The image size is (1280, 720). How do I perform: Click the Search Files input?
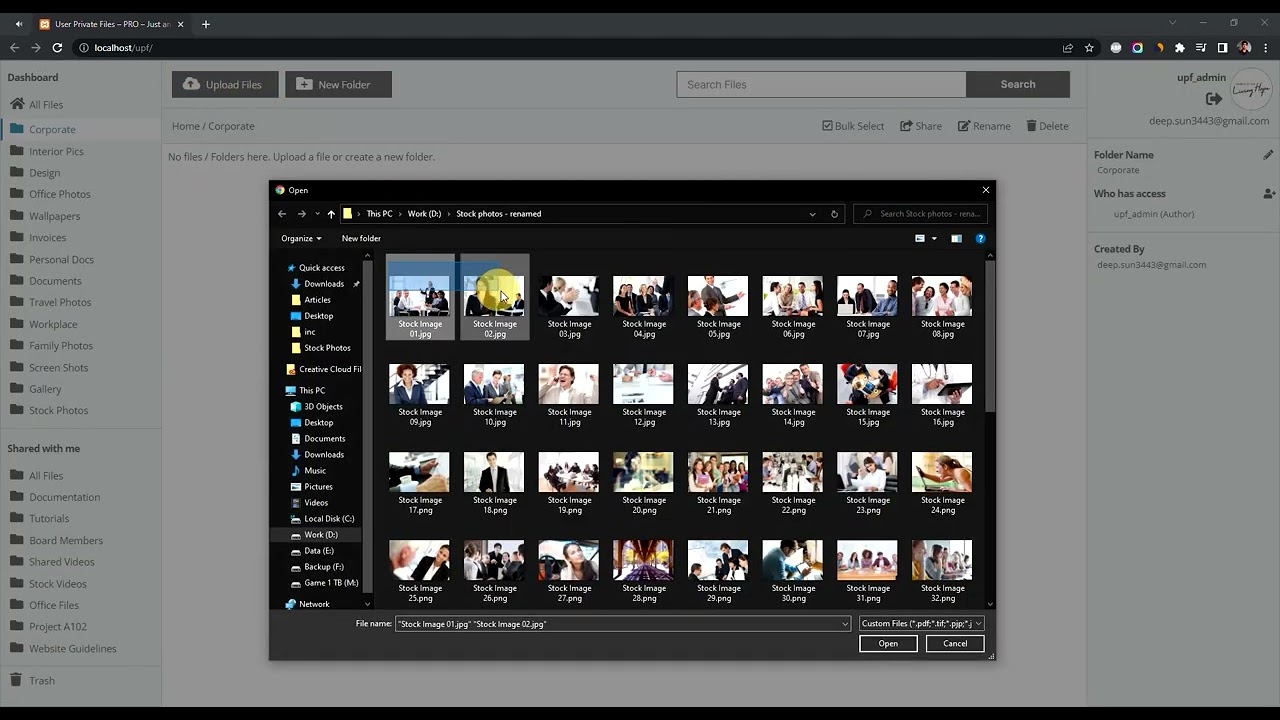pyautogui.click(x=821, y=85)
